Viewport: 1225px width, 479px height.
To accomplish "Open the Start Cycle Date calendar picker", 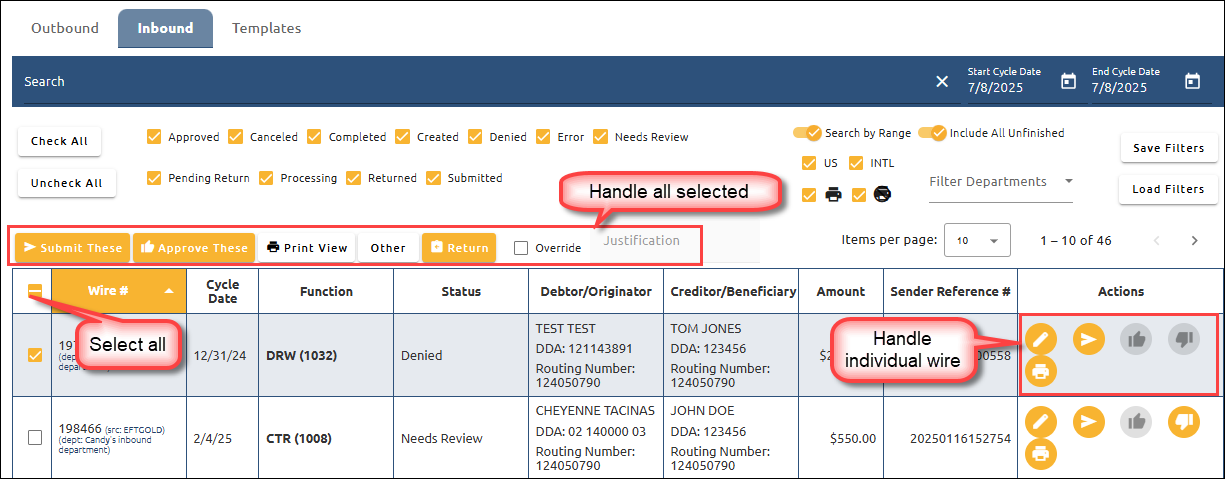I will click(1068, 82).
